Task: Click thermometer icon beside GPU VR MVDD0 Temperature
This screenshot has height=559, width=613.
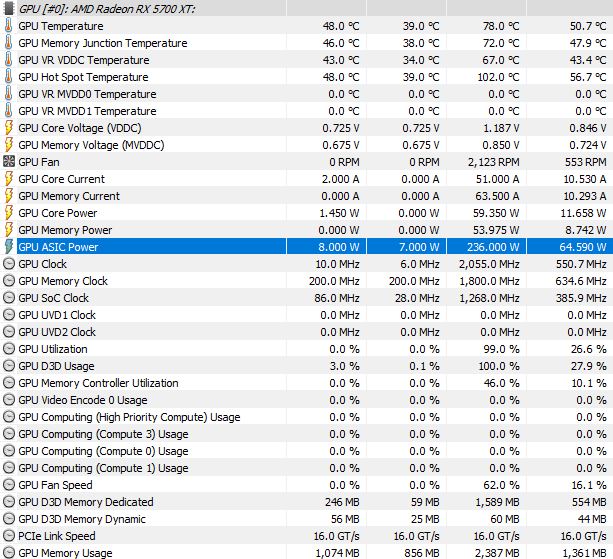Action: click(9, 94)
